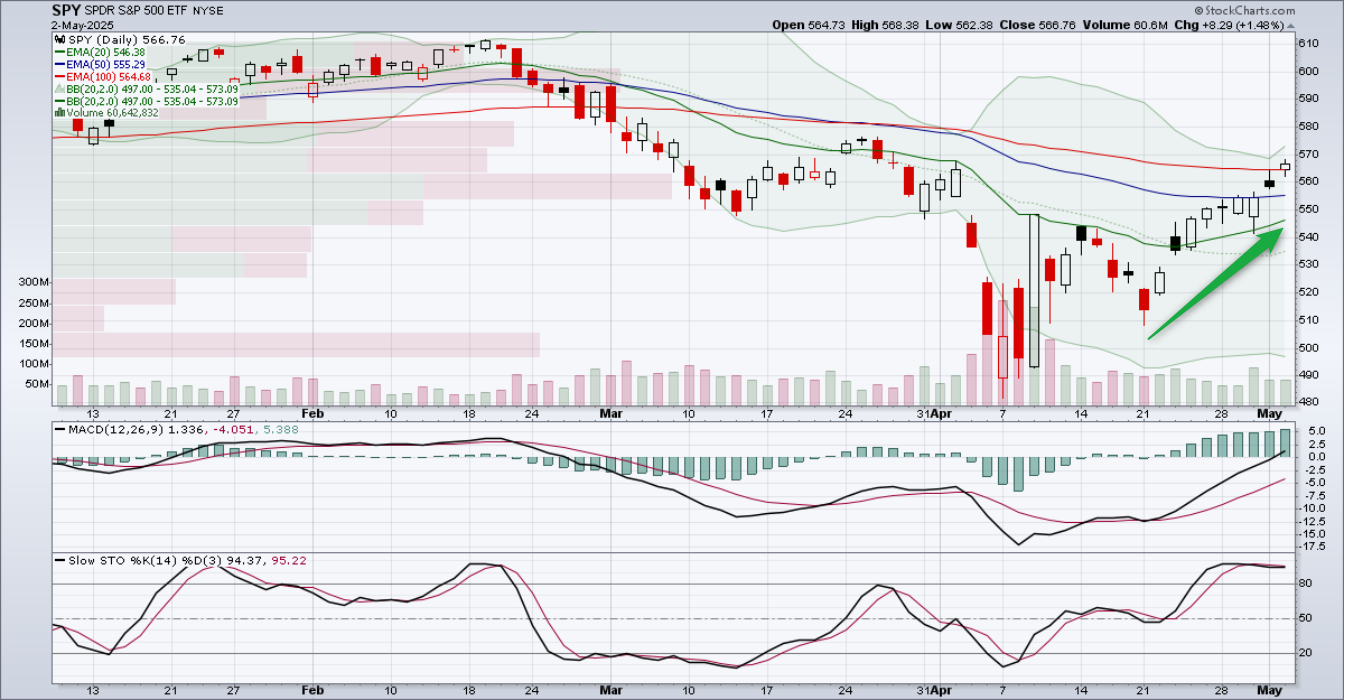Click the candlestick icon beside SPY (Daily)
Viewport: 1345px width, 700px height.
pyautogui.click(x=58, y=39)
